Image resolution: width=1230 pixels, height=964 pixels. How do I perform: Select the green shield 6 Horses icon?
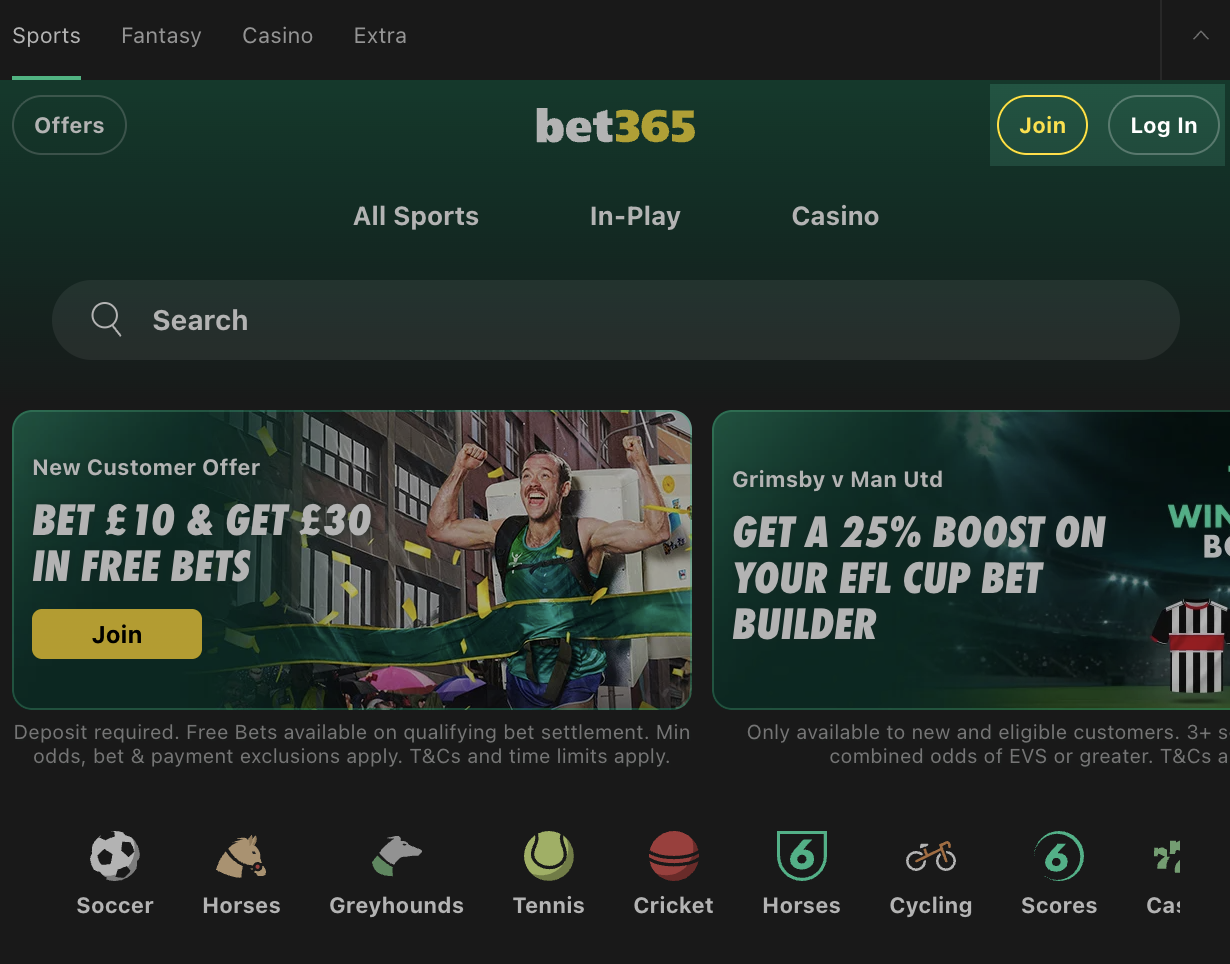click(x=802, y=856)
